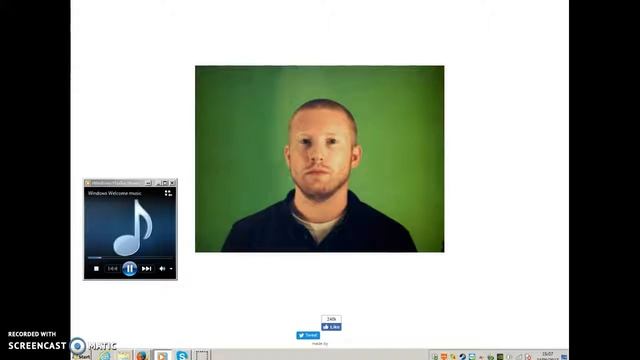
Task: Click the media player seek bar
Action: pyautogui.click(x=130, y=258)
